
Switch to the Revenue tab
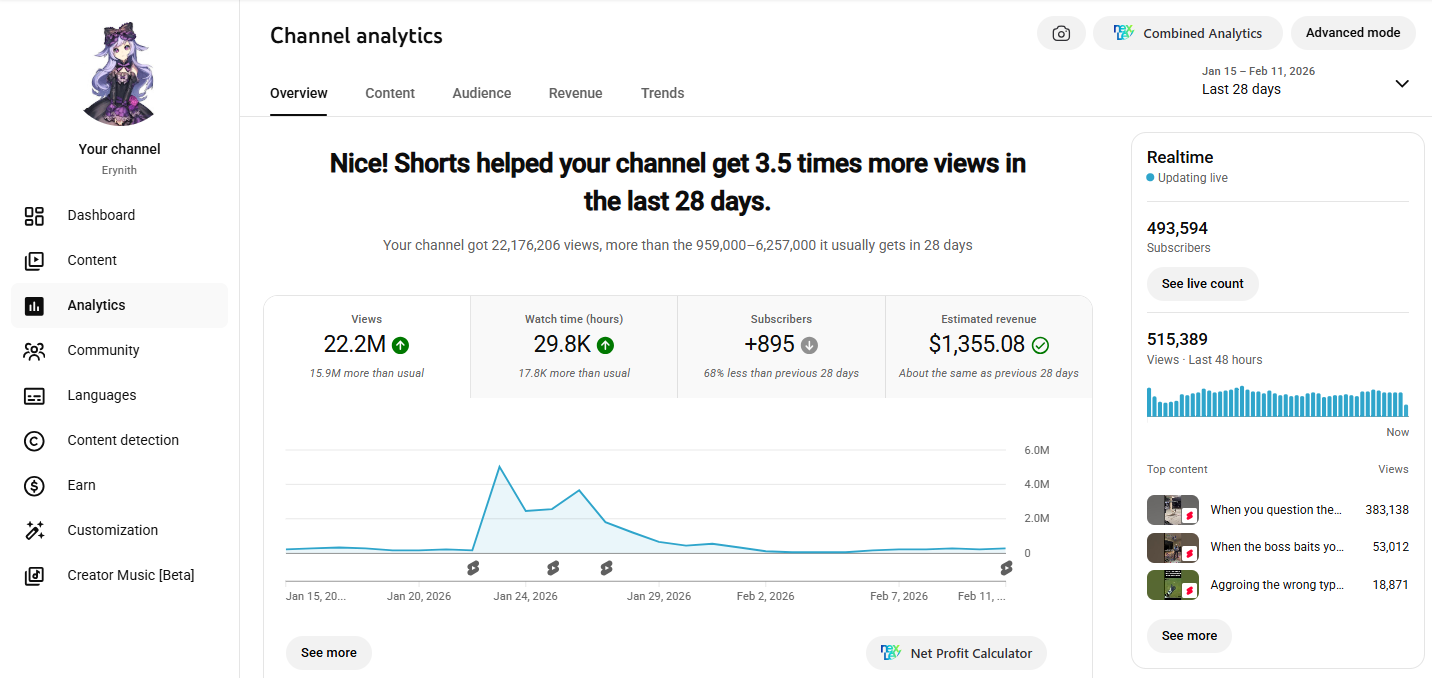coord(576,93)
